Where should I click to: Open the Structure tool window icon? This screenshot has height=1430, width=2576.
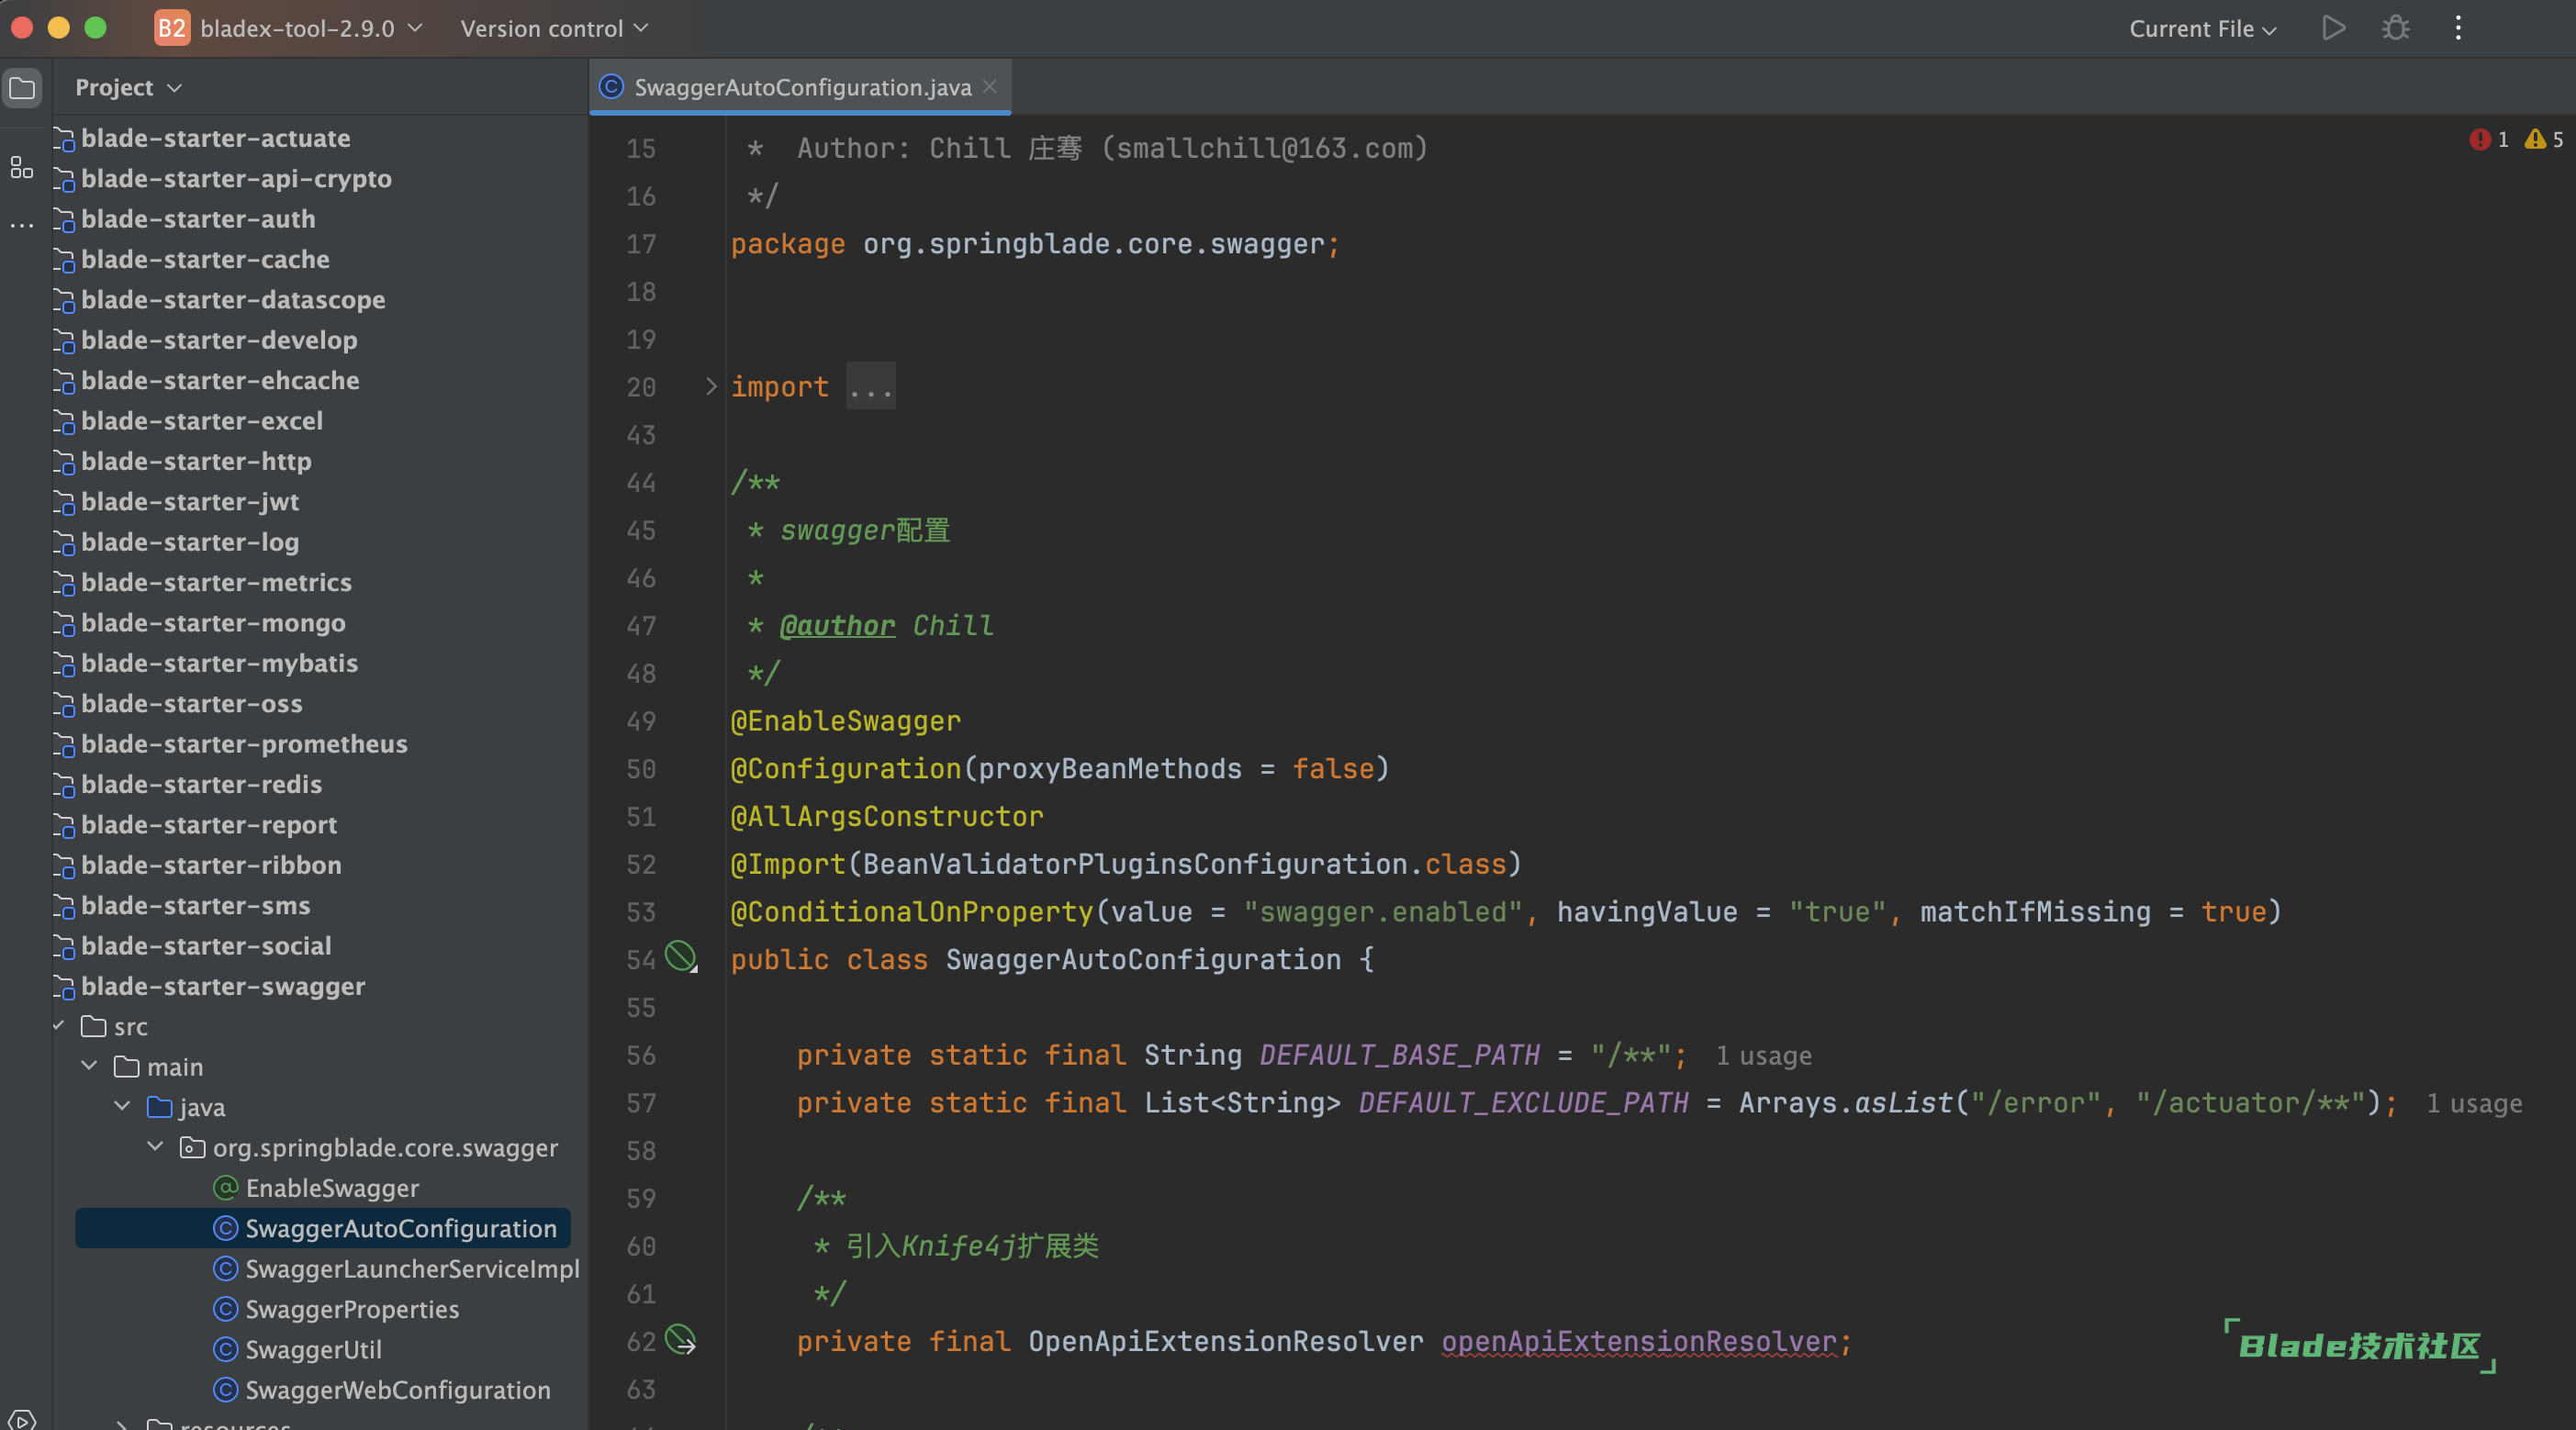click(x=22, y=168)
